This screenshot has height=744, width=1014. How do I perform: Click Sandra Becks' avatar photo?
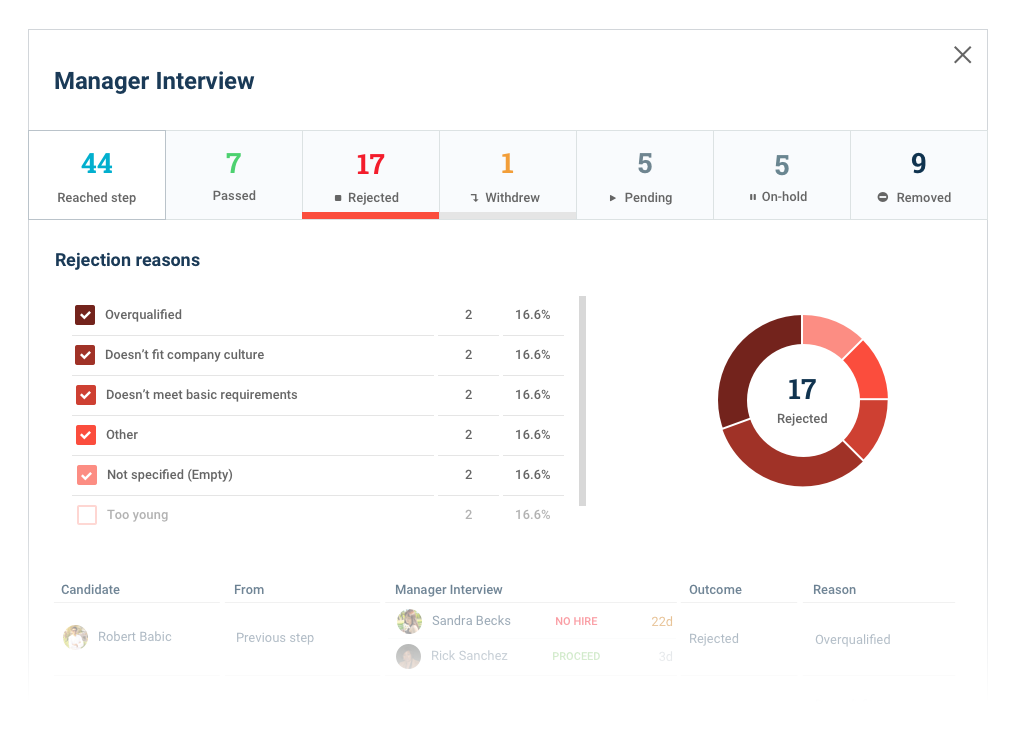coord(408,621)
